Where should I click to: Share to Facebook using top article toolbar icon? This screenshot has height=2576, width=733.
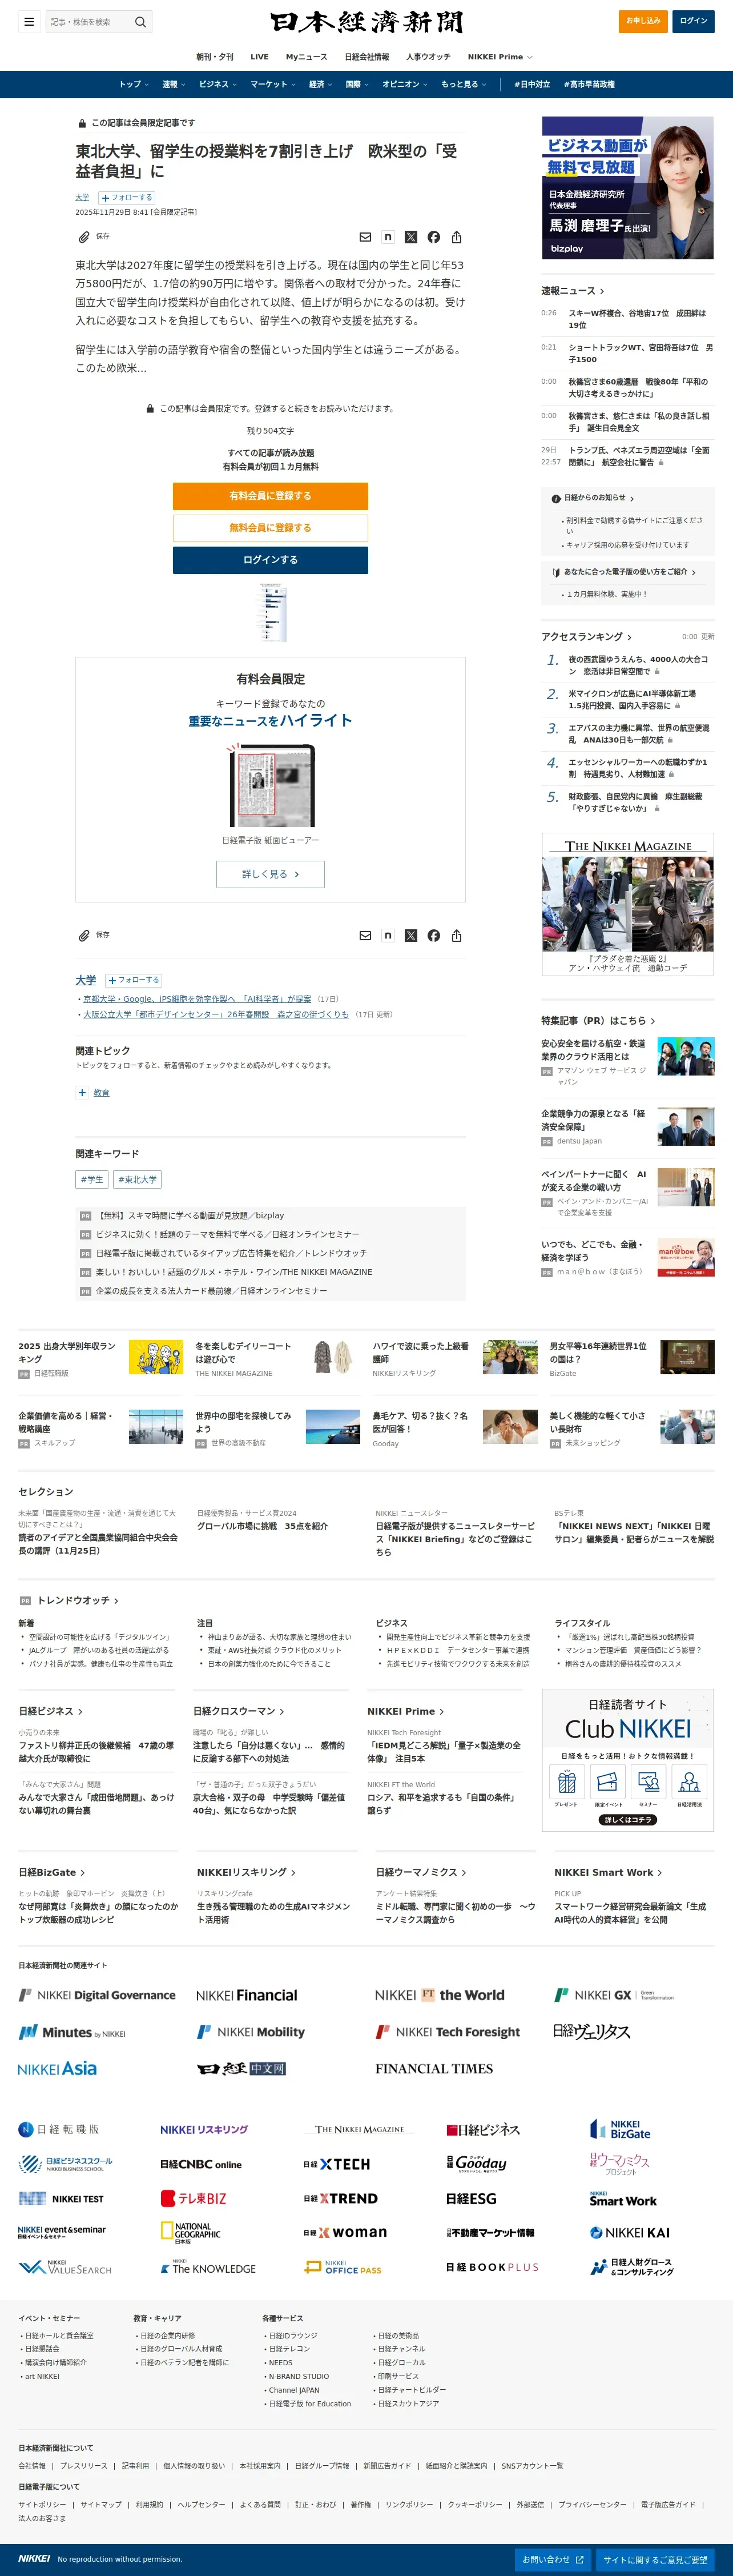pyautogui.click(x=434, y=237)
